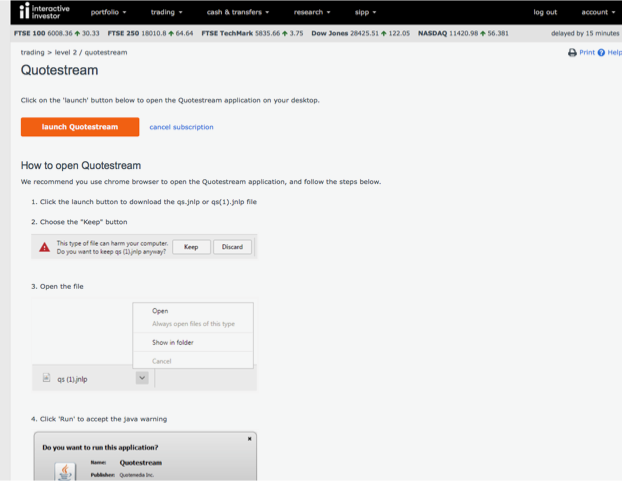Select Open in the context menu image
Image resolution: width=622 pixels, height=481 pixels.
pyautogui.click(x=160, y=311)
